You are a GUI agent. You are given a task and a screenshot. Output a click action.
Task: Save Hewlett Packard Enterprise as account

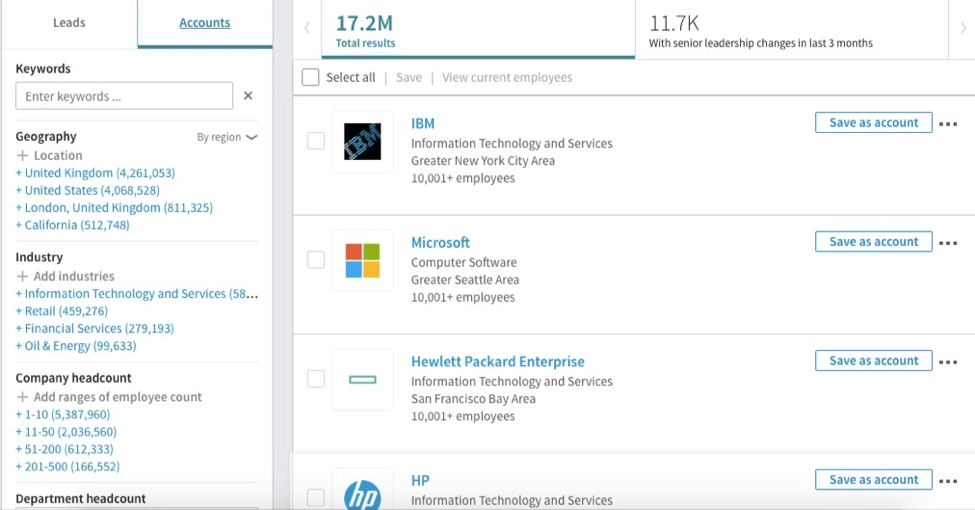tap(874, 361)
